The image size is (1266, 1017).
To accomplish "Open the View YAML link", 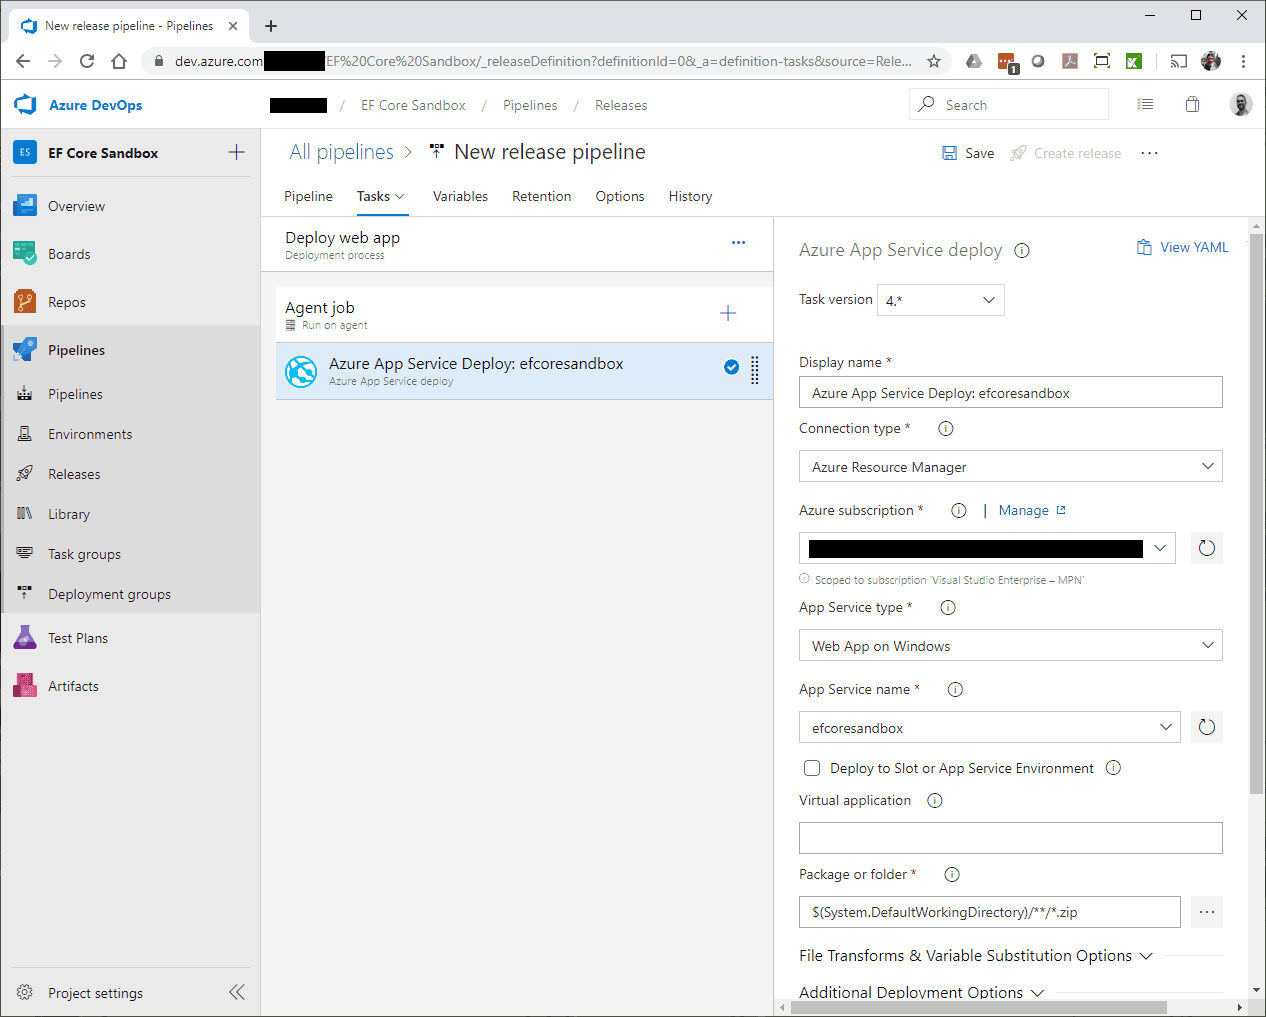I will [x=1182, y=247].
